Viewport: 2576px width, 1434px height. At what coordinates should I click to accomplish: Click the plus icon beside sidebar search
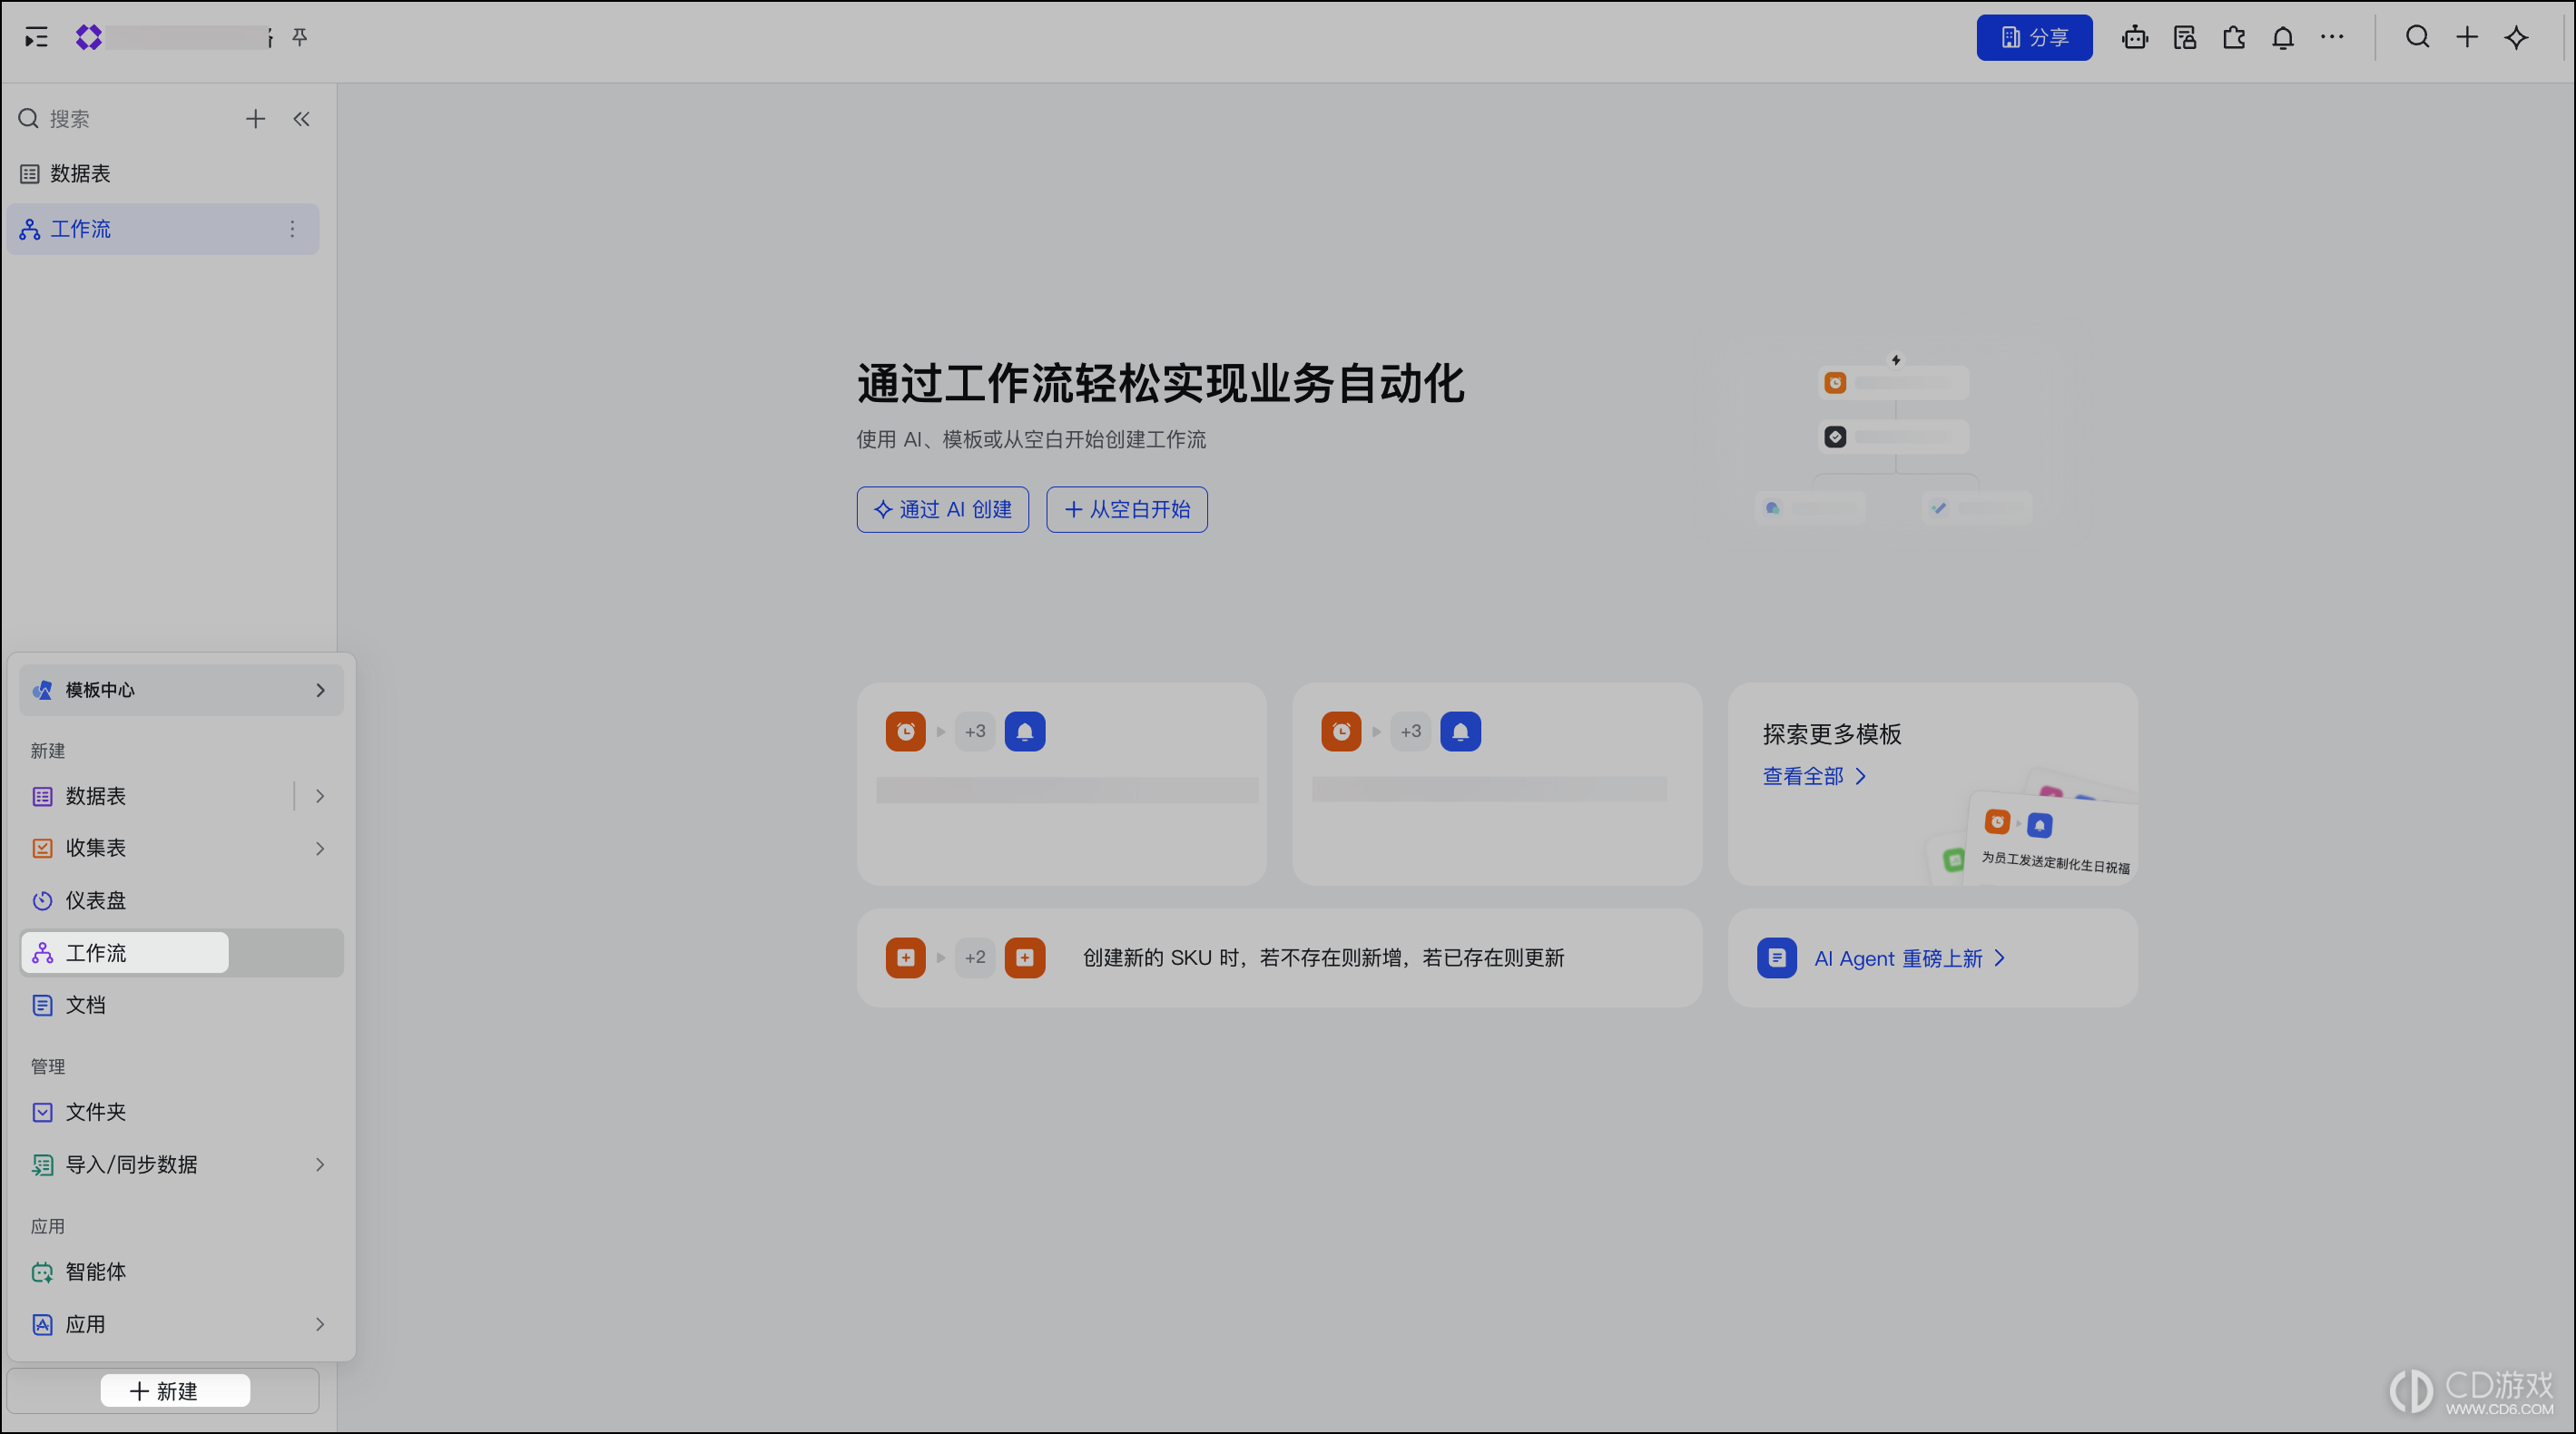click(x=256, y=119)
